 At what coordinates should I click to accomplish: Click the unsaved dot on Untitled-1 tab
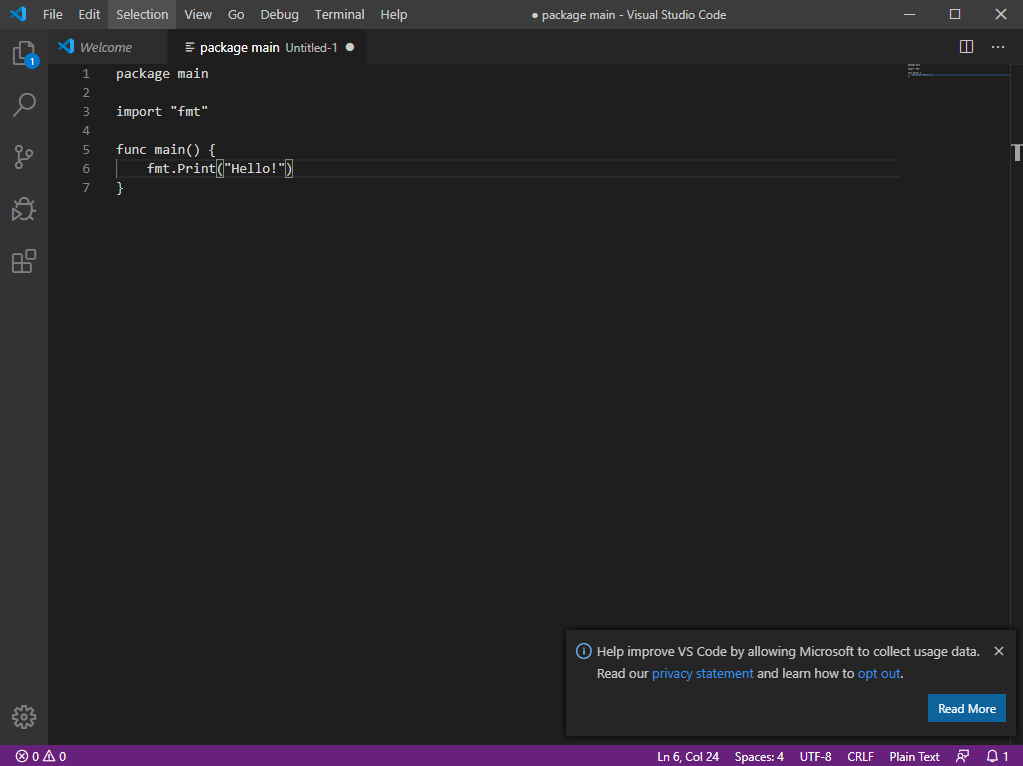pyautogui.click(x=350, y=47)
